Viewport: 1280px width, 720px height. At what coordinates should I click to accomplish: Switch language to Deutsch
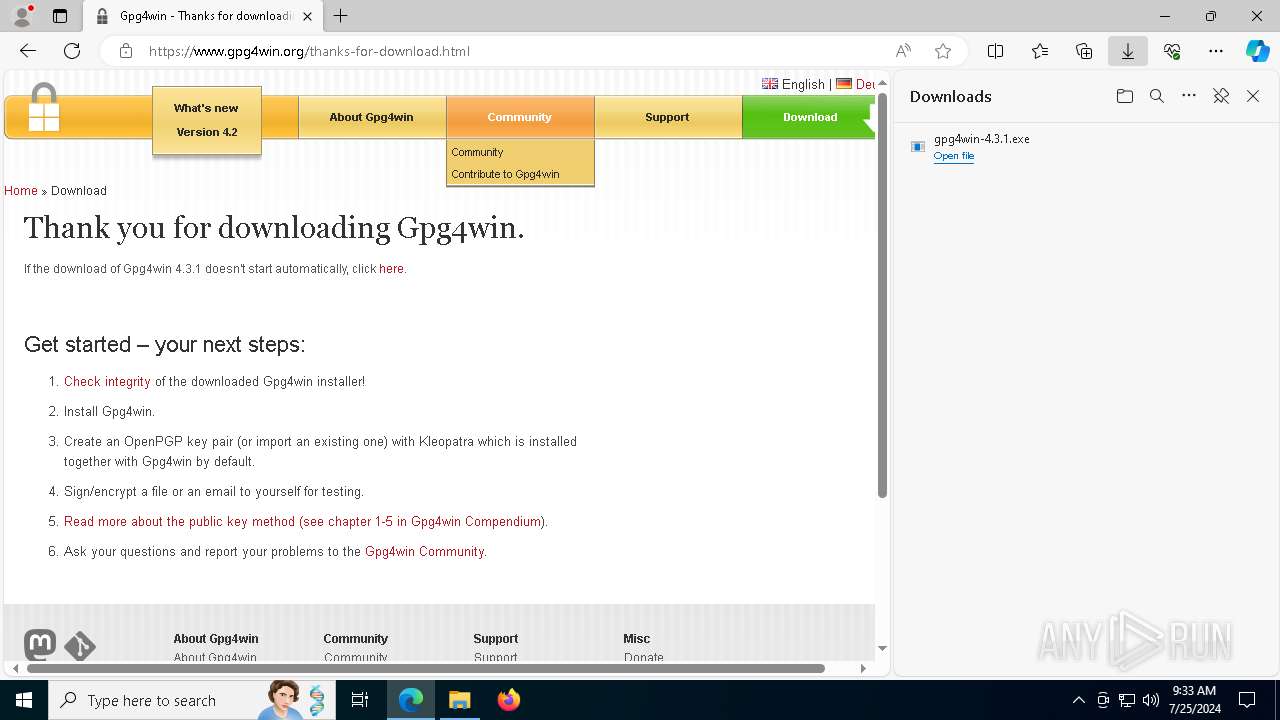tap(856, 84)
